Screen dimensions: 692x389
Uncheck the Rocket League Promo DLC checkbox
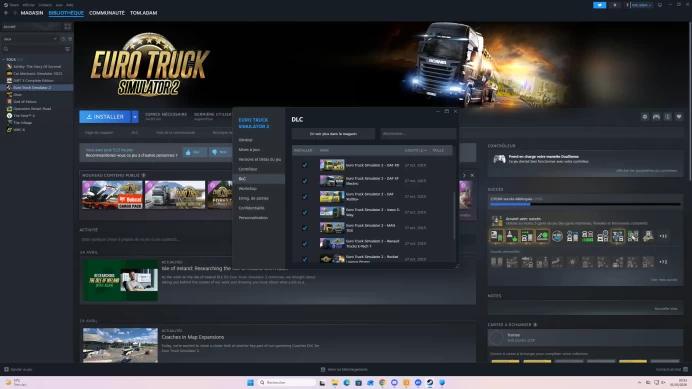click(305, 259)
